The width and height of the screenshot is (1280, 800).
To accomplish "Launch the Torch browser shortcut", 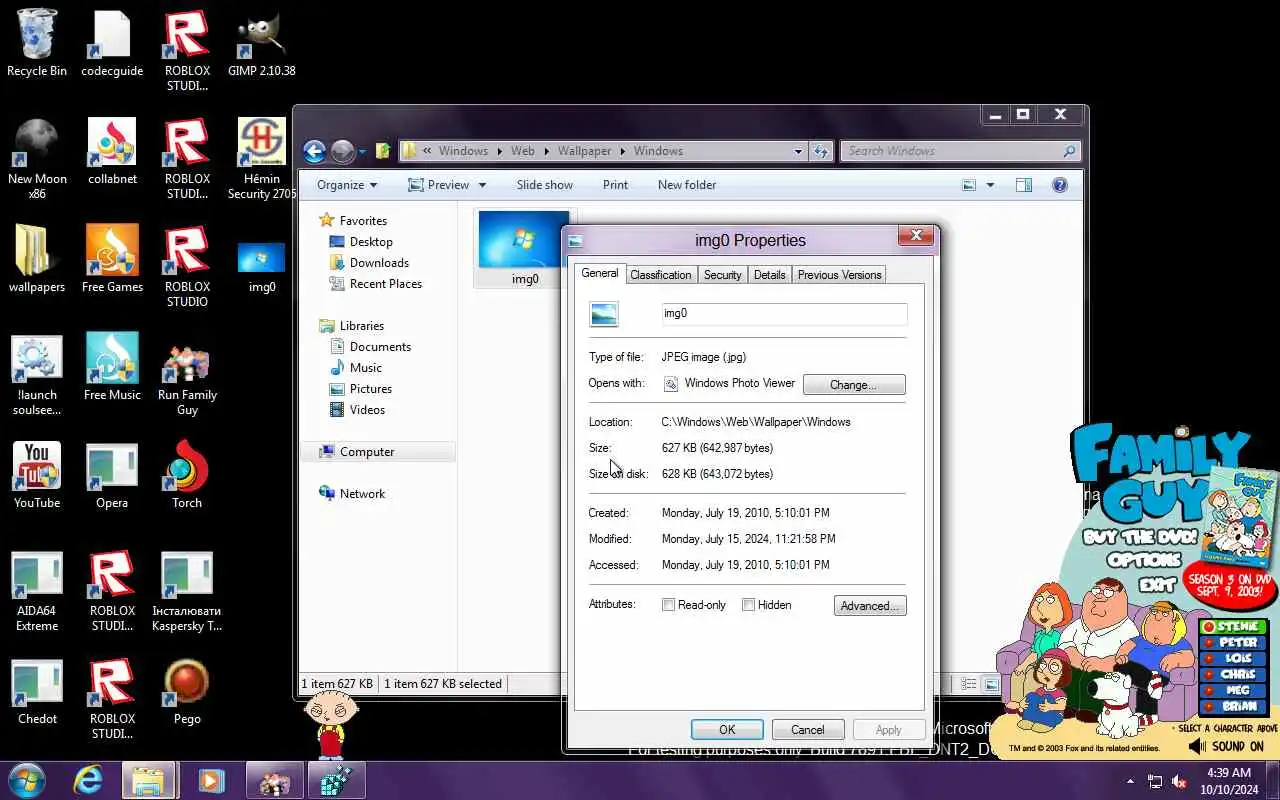I will [x=187, y=475].
